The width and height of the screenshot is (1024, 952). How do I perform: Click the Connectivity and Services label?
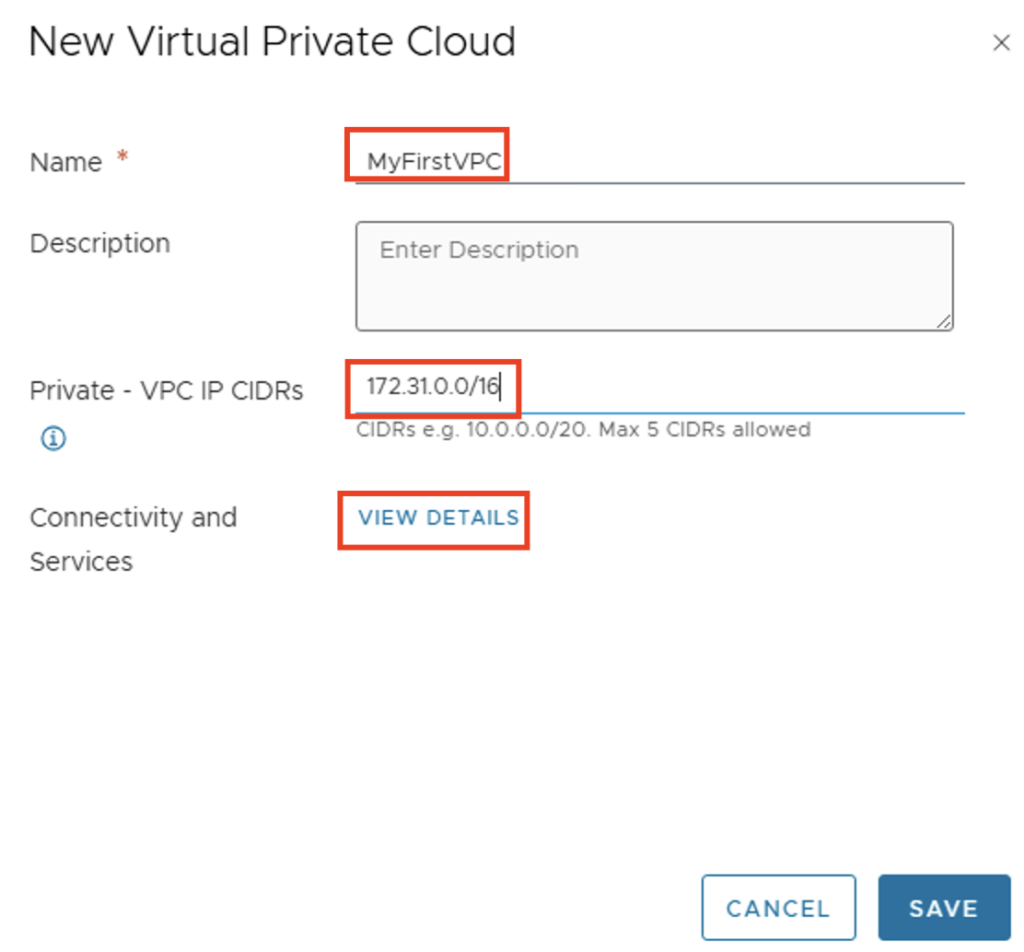pyautogui.click(x=132, y=539)
